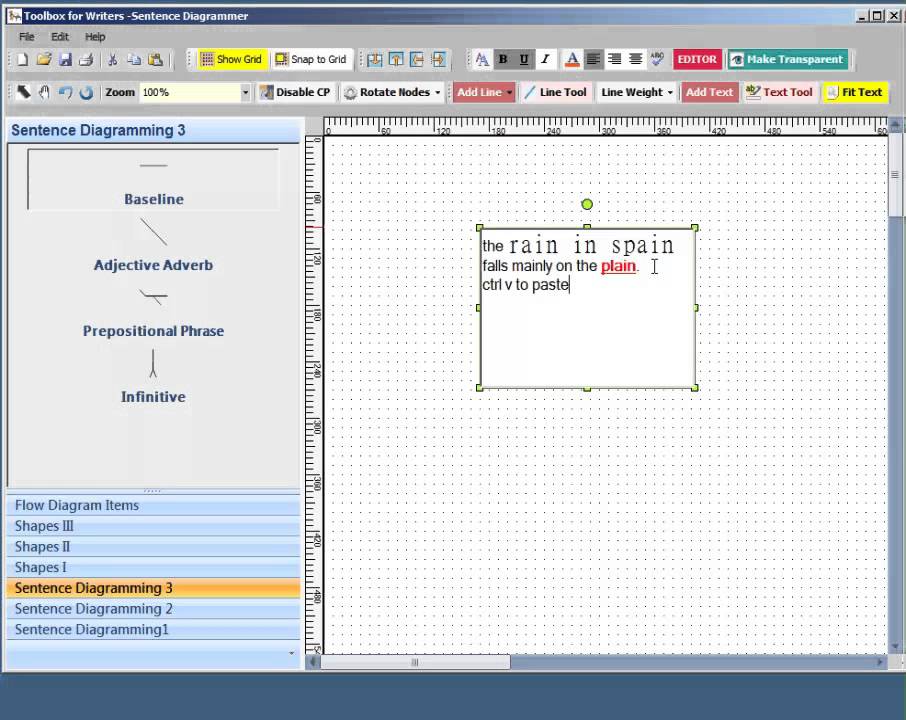Screen dimensions: 906x720
Task: Click the Add Text button
Action: click(x=709, y=92)
